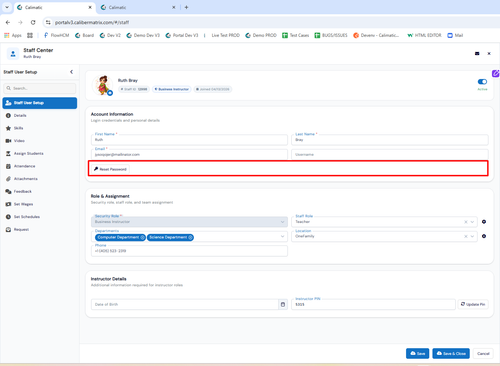
Task: Click the Save button
Action: point(417,353)
